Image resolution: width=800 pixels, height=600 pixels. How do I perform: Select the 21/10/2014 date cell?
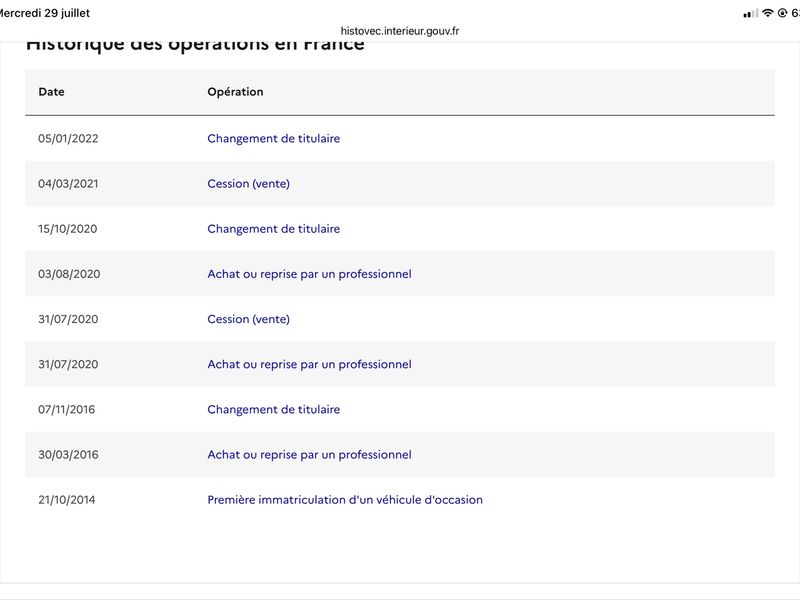click(67, 499)
